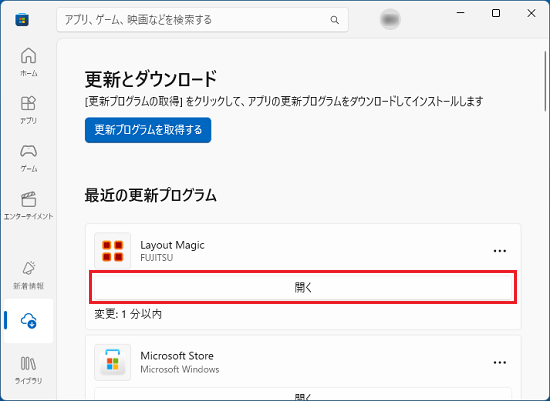Click 更新プログラムを取得する button
Image resolution: width=550 pixels, height=401 pixels.
pyautogui.click(x=148, y=130)
